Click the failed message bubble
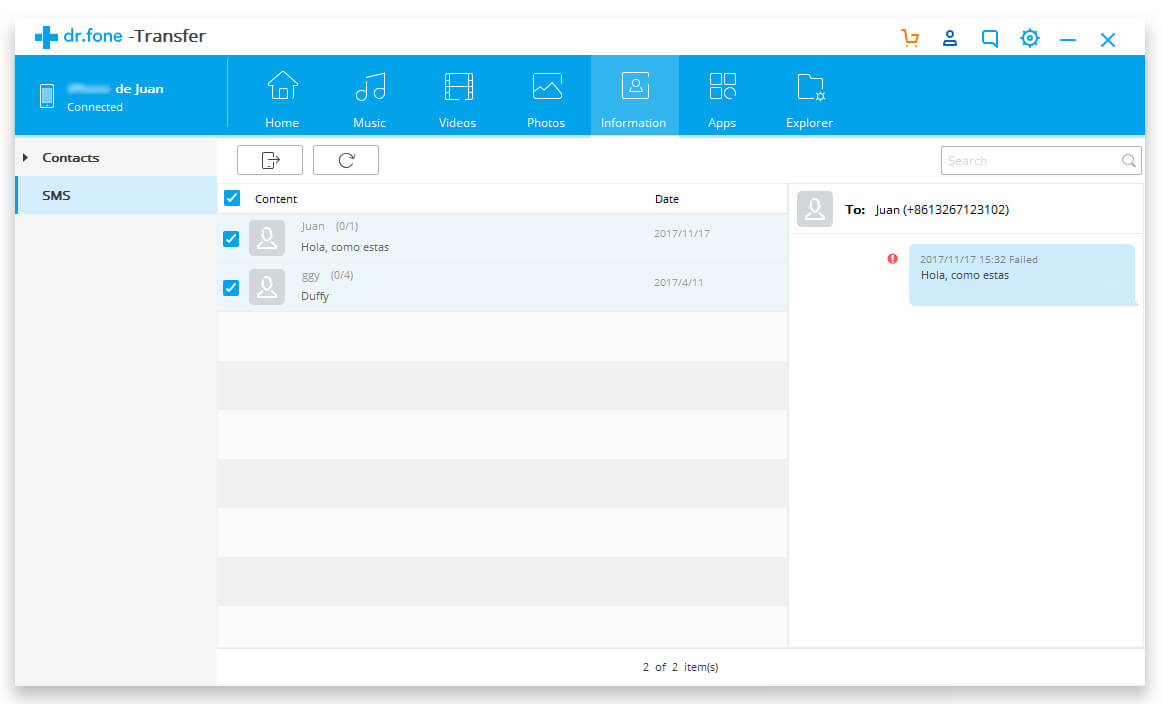This screenshot has width=1162, height=704. click(1023, 275)
